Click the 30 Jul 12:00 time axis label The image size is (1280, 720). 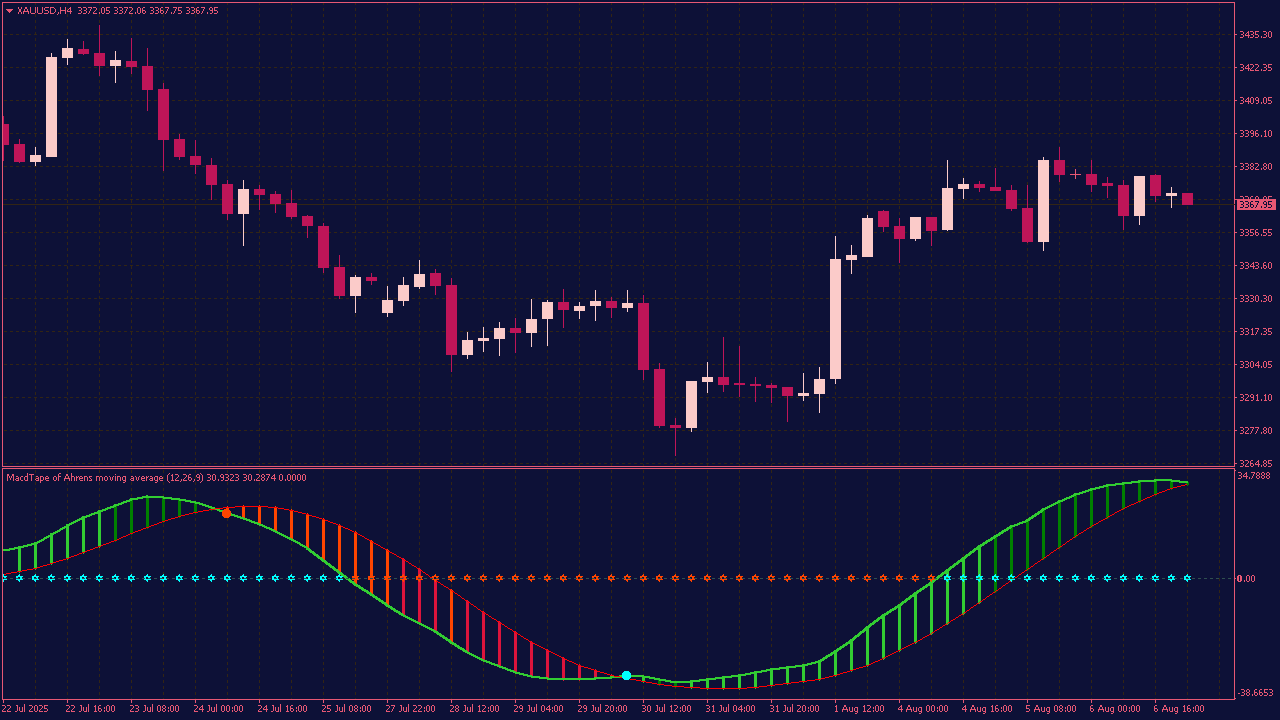coord(666,709)
